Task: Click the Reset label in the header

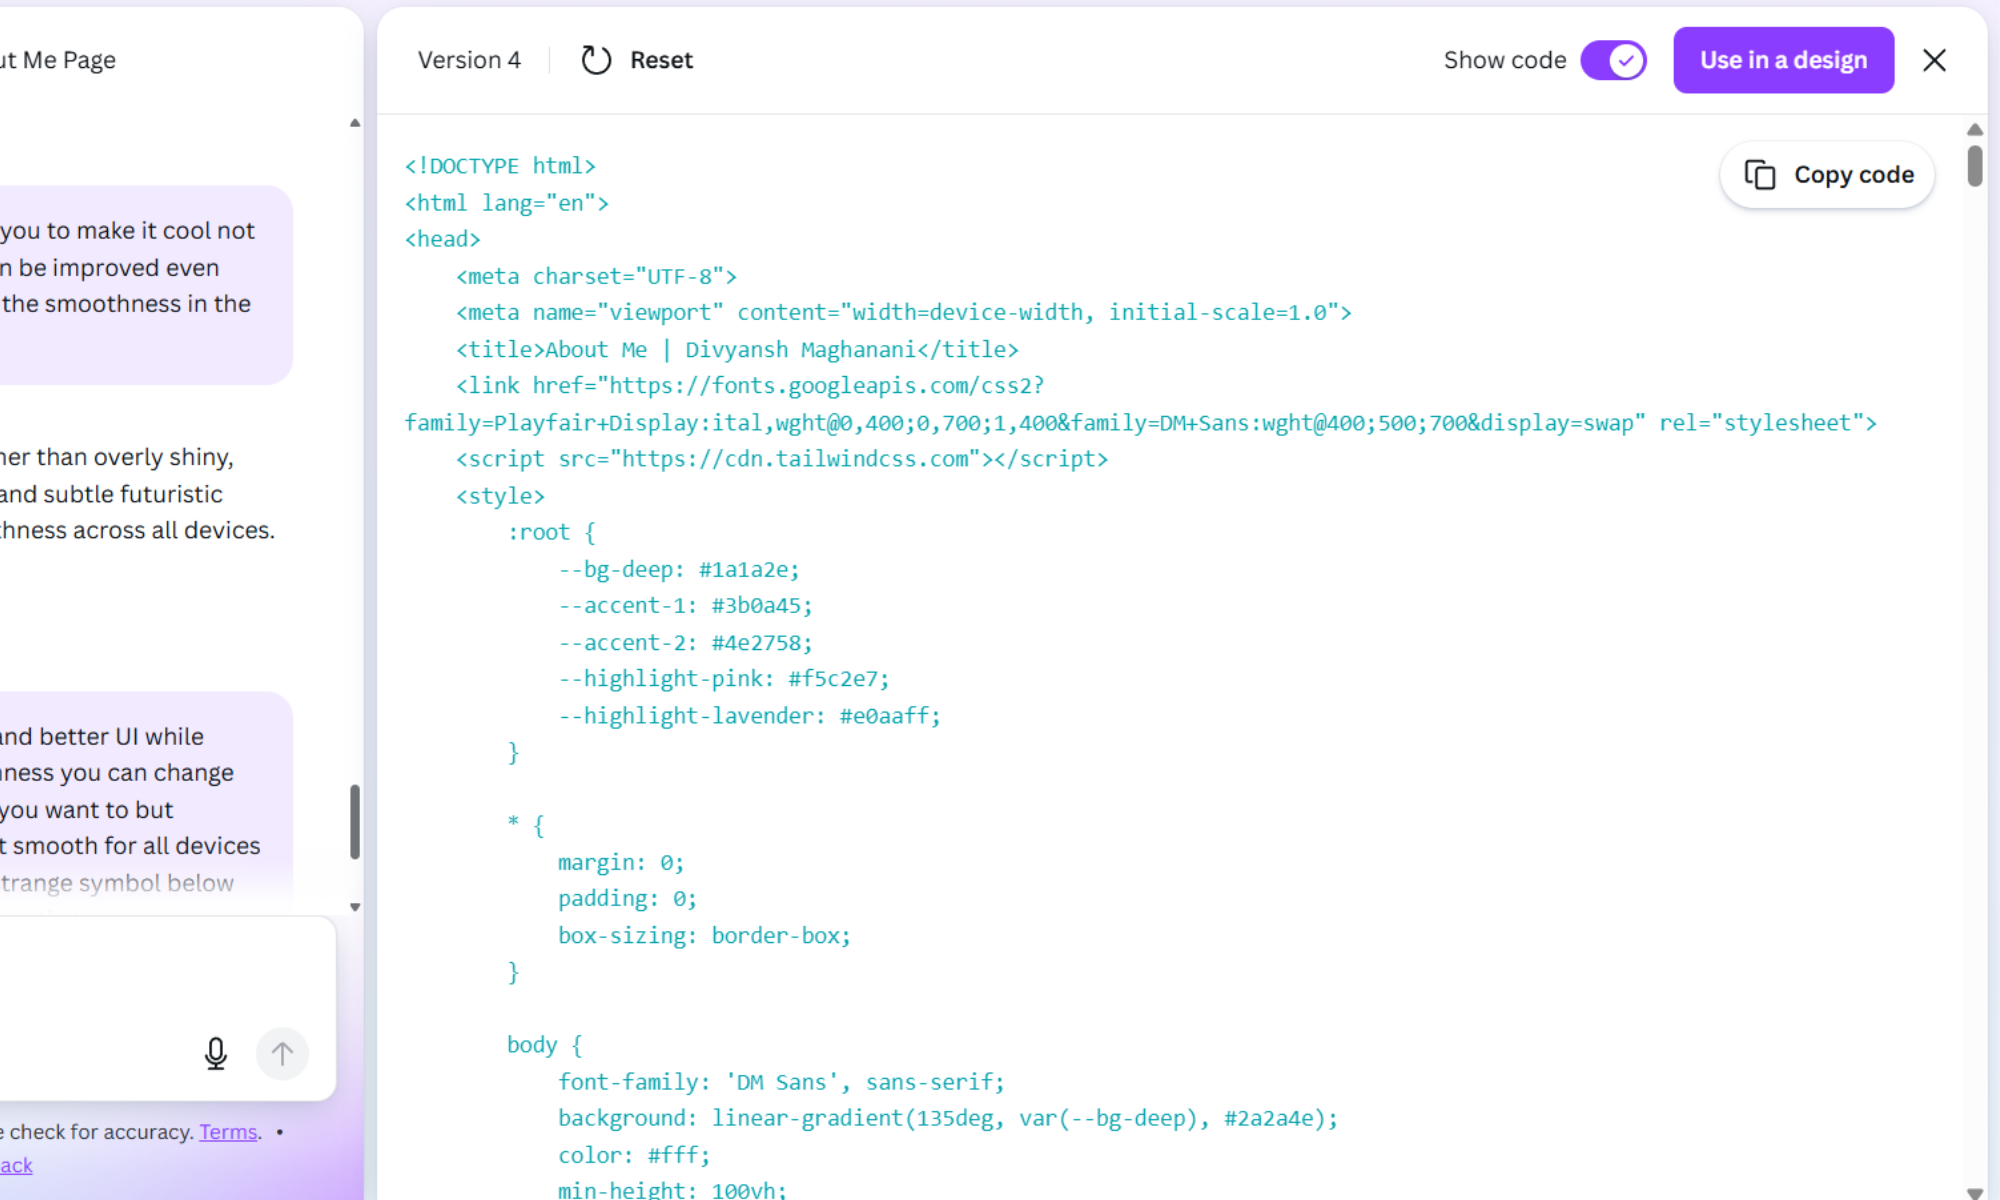Action: 661,60
